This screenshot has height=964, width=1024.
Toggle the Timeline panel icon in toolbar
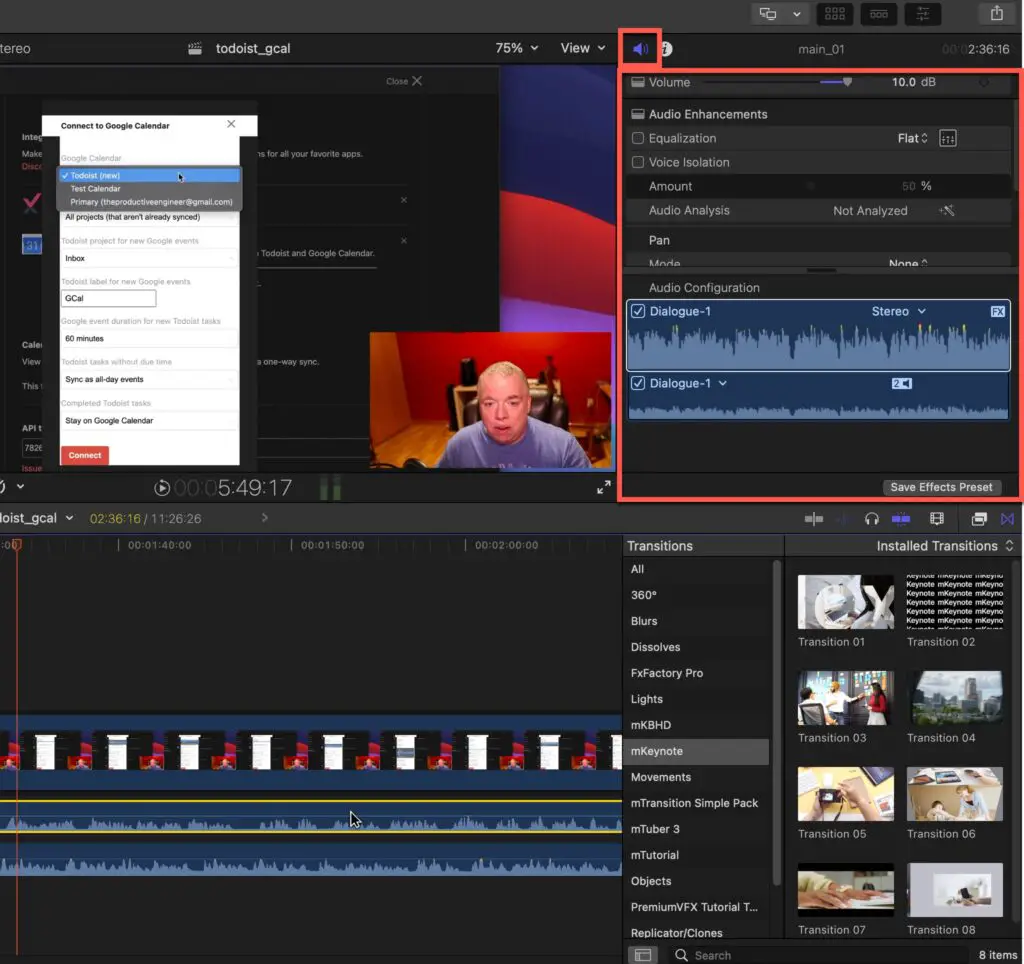(879, 14)
